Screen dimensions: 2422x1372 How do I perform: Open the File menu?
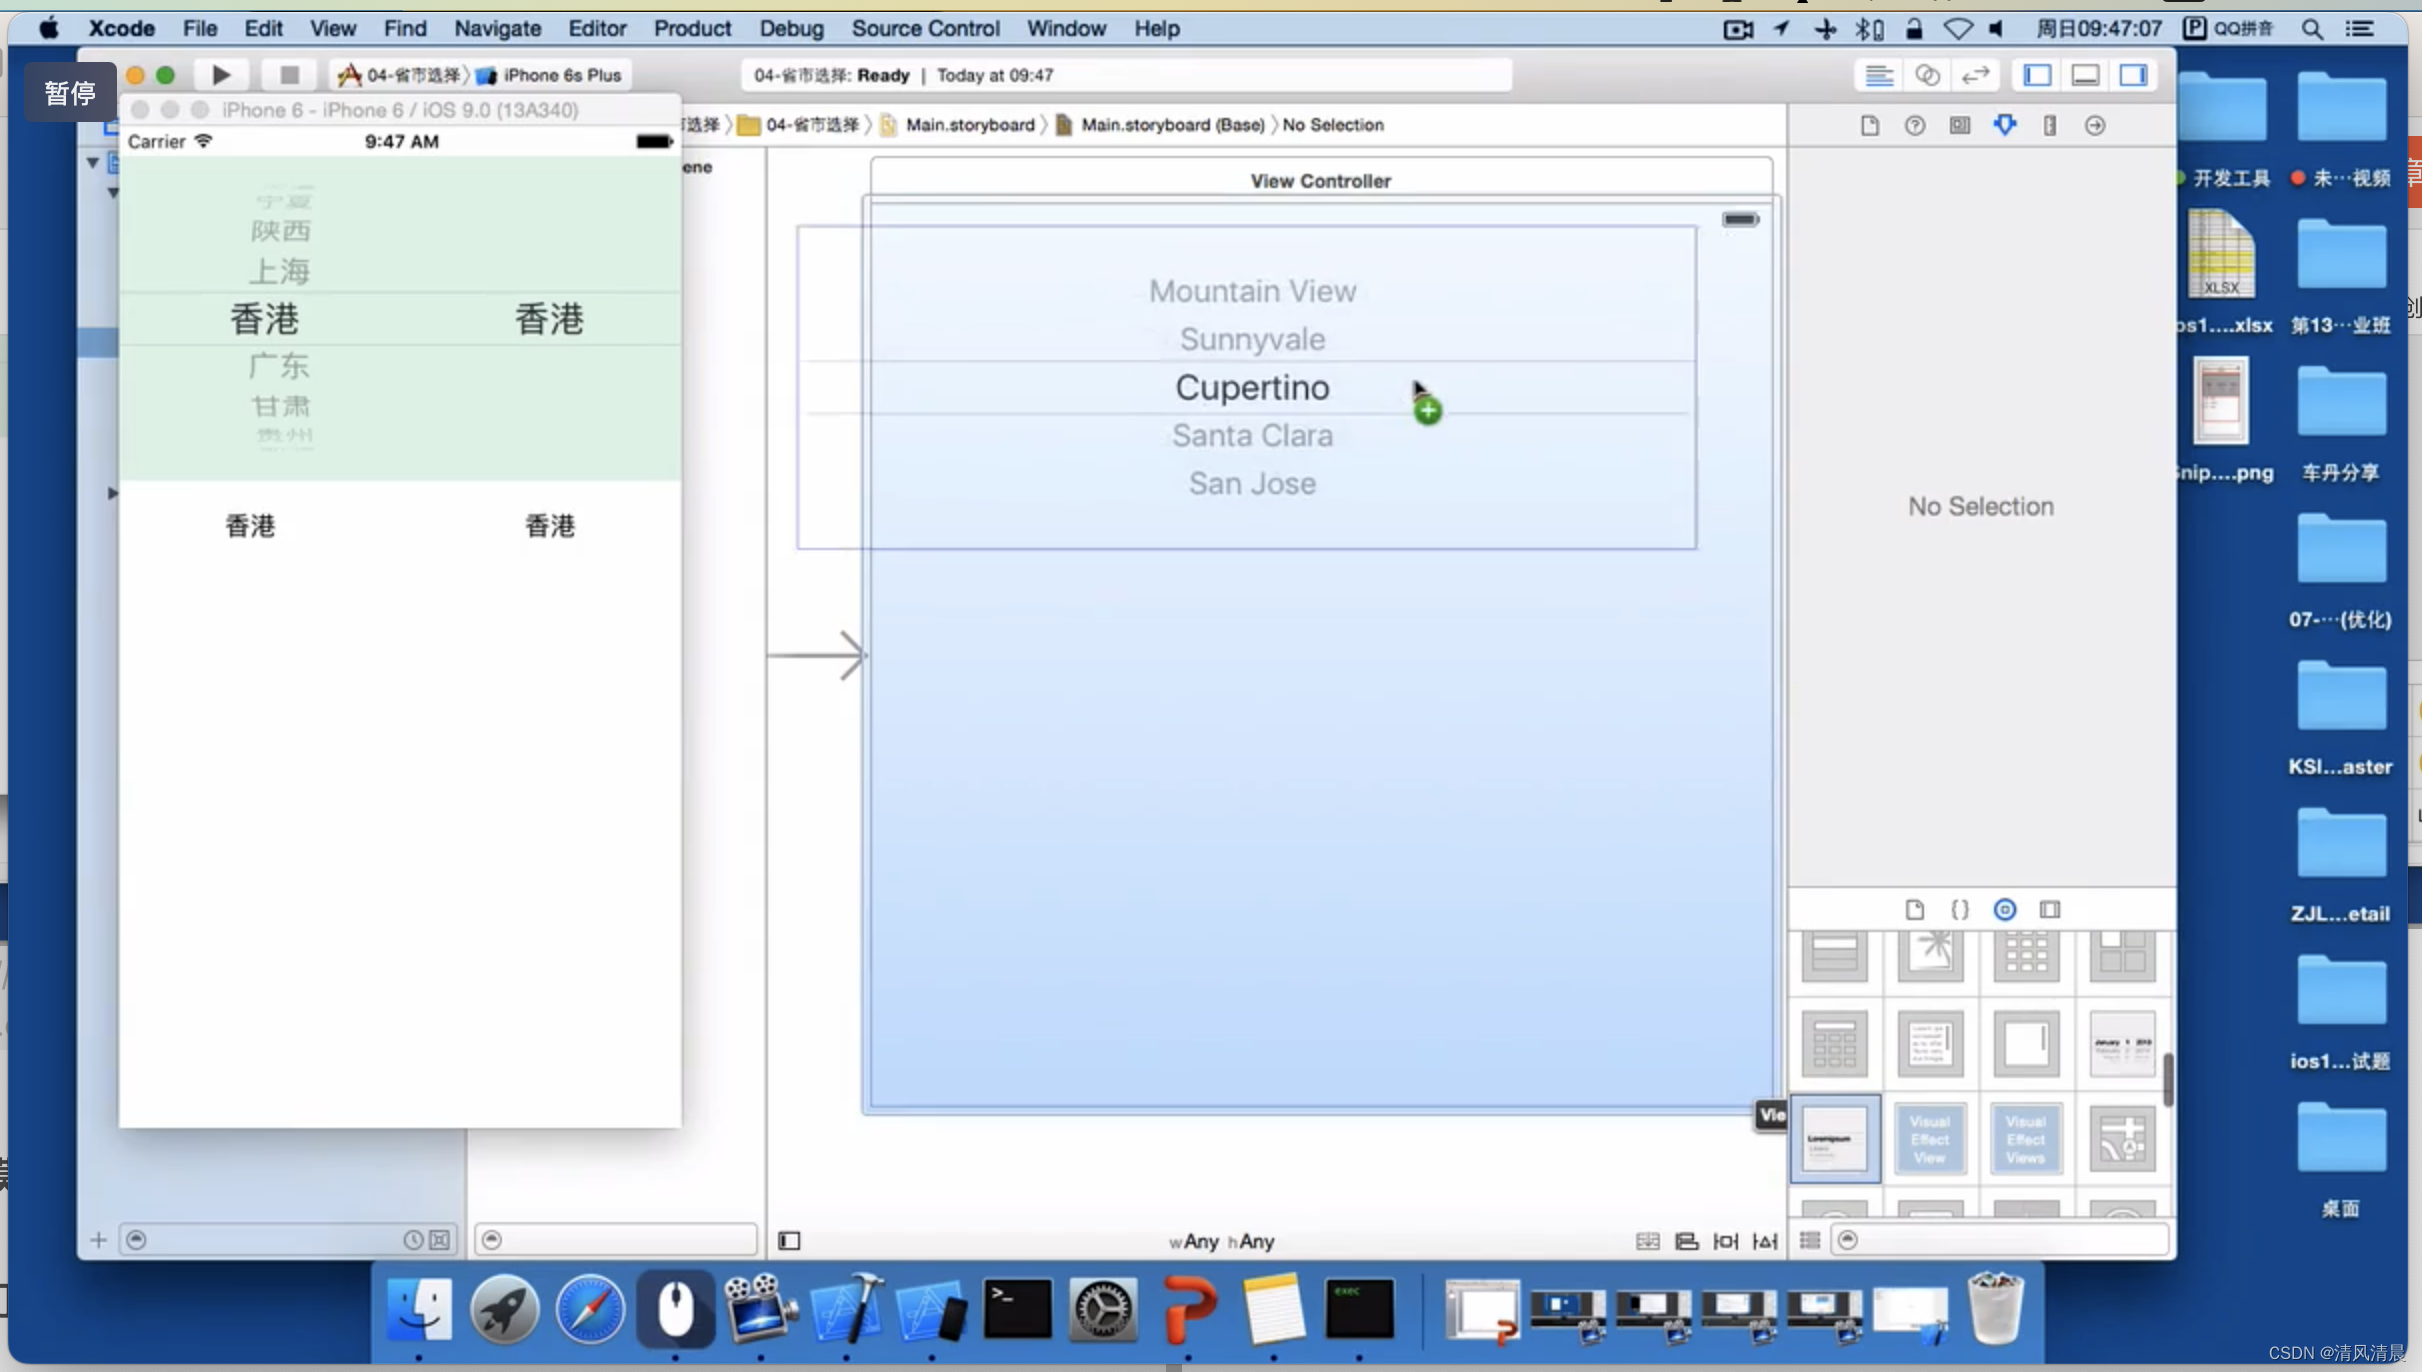pos(200,28)
